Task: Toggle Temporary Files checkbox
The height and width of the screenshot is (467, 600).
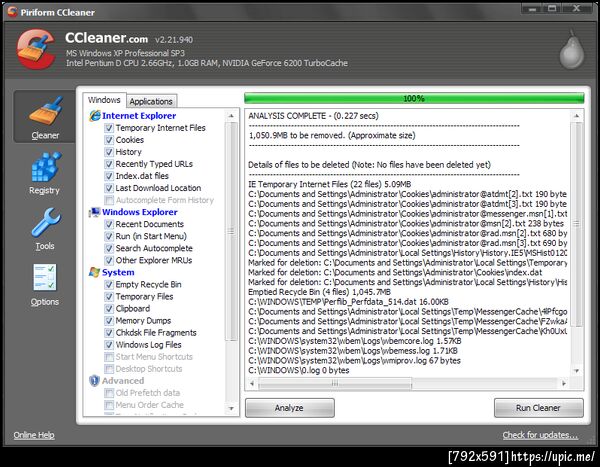Action: (109, 297)
